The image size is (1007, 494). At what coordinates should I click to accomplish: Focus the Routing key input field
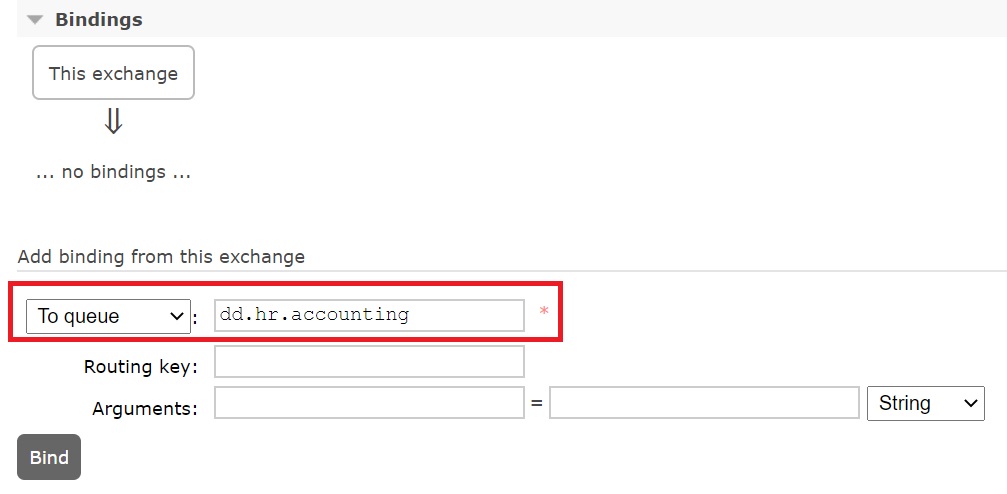click(369, 362)
